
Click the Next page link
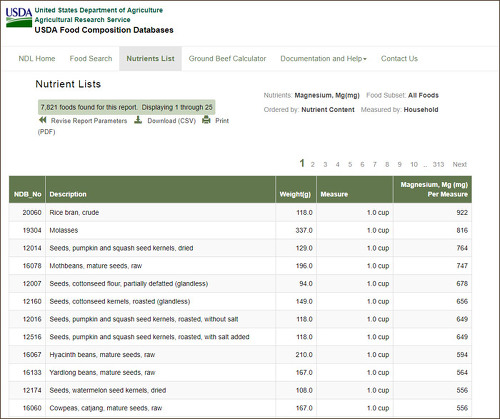[459, 164]
